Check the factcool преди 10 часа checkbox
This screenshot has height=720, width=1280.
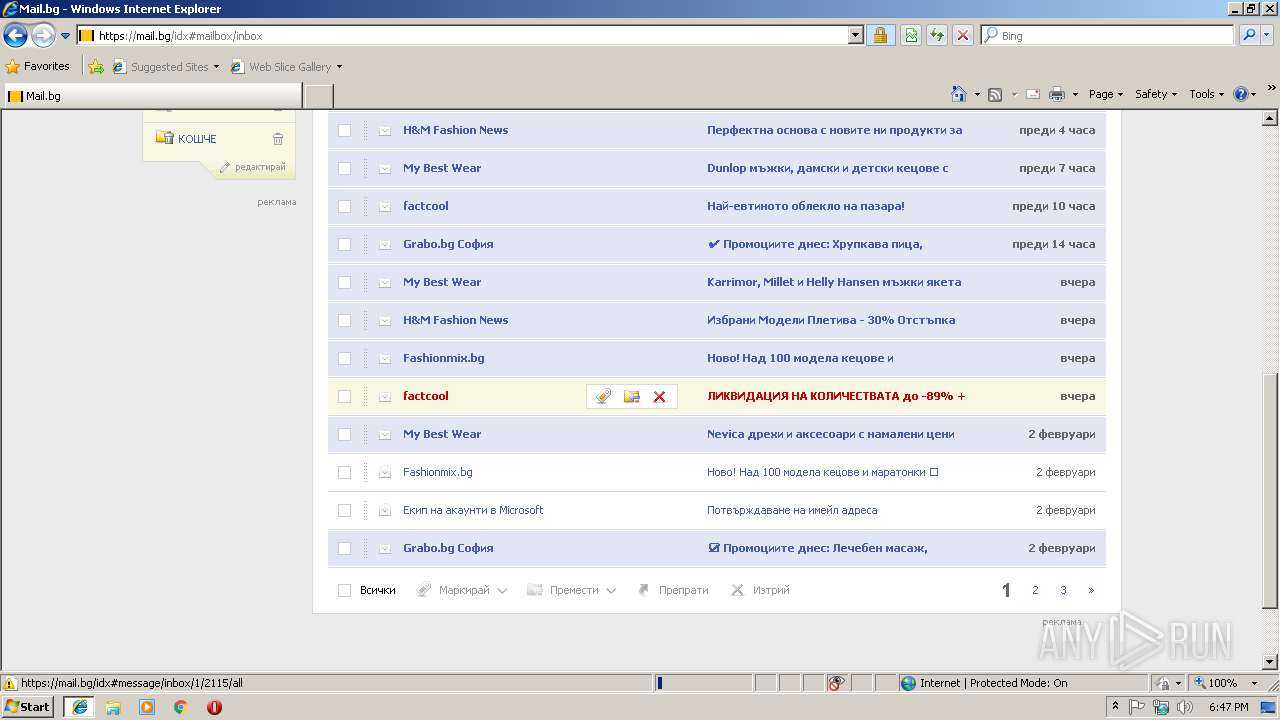(344, 206)
